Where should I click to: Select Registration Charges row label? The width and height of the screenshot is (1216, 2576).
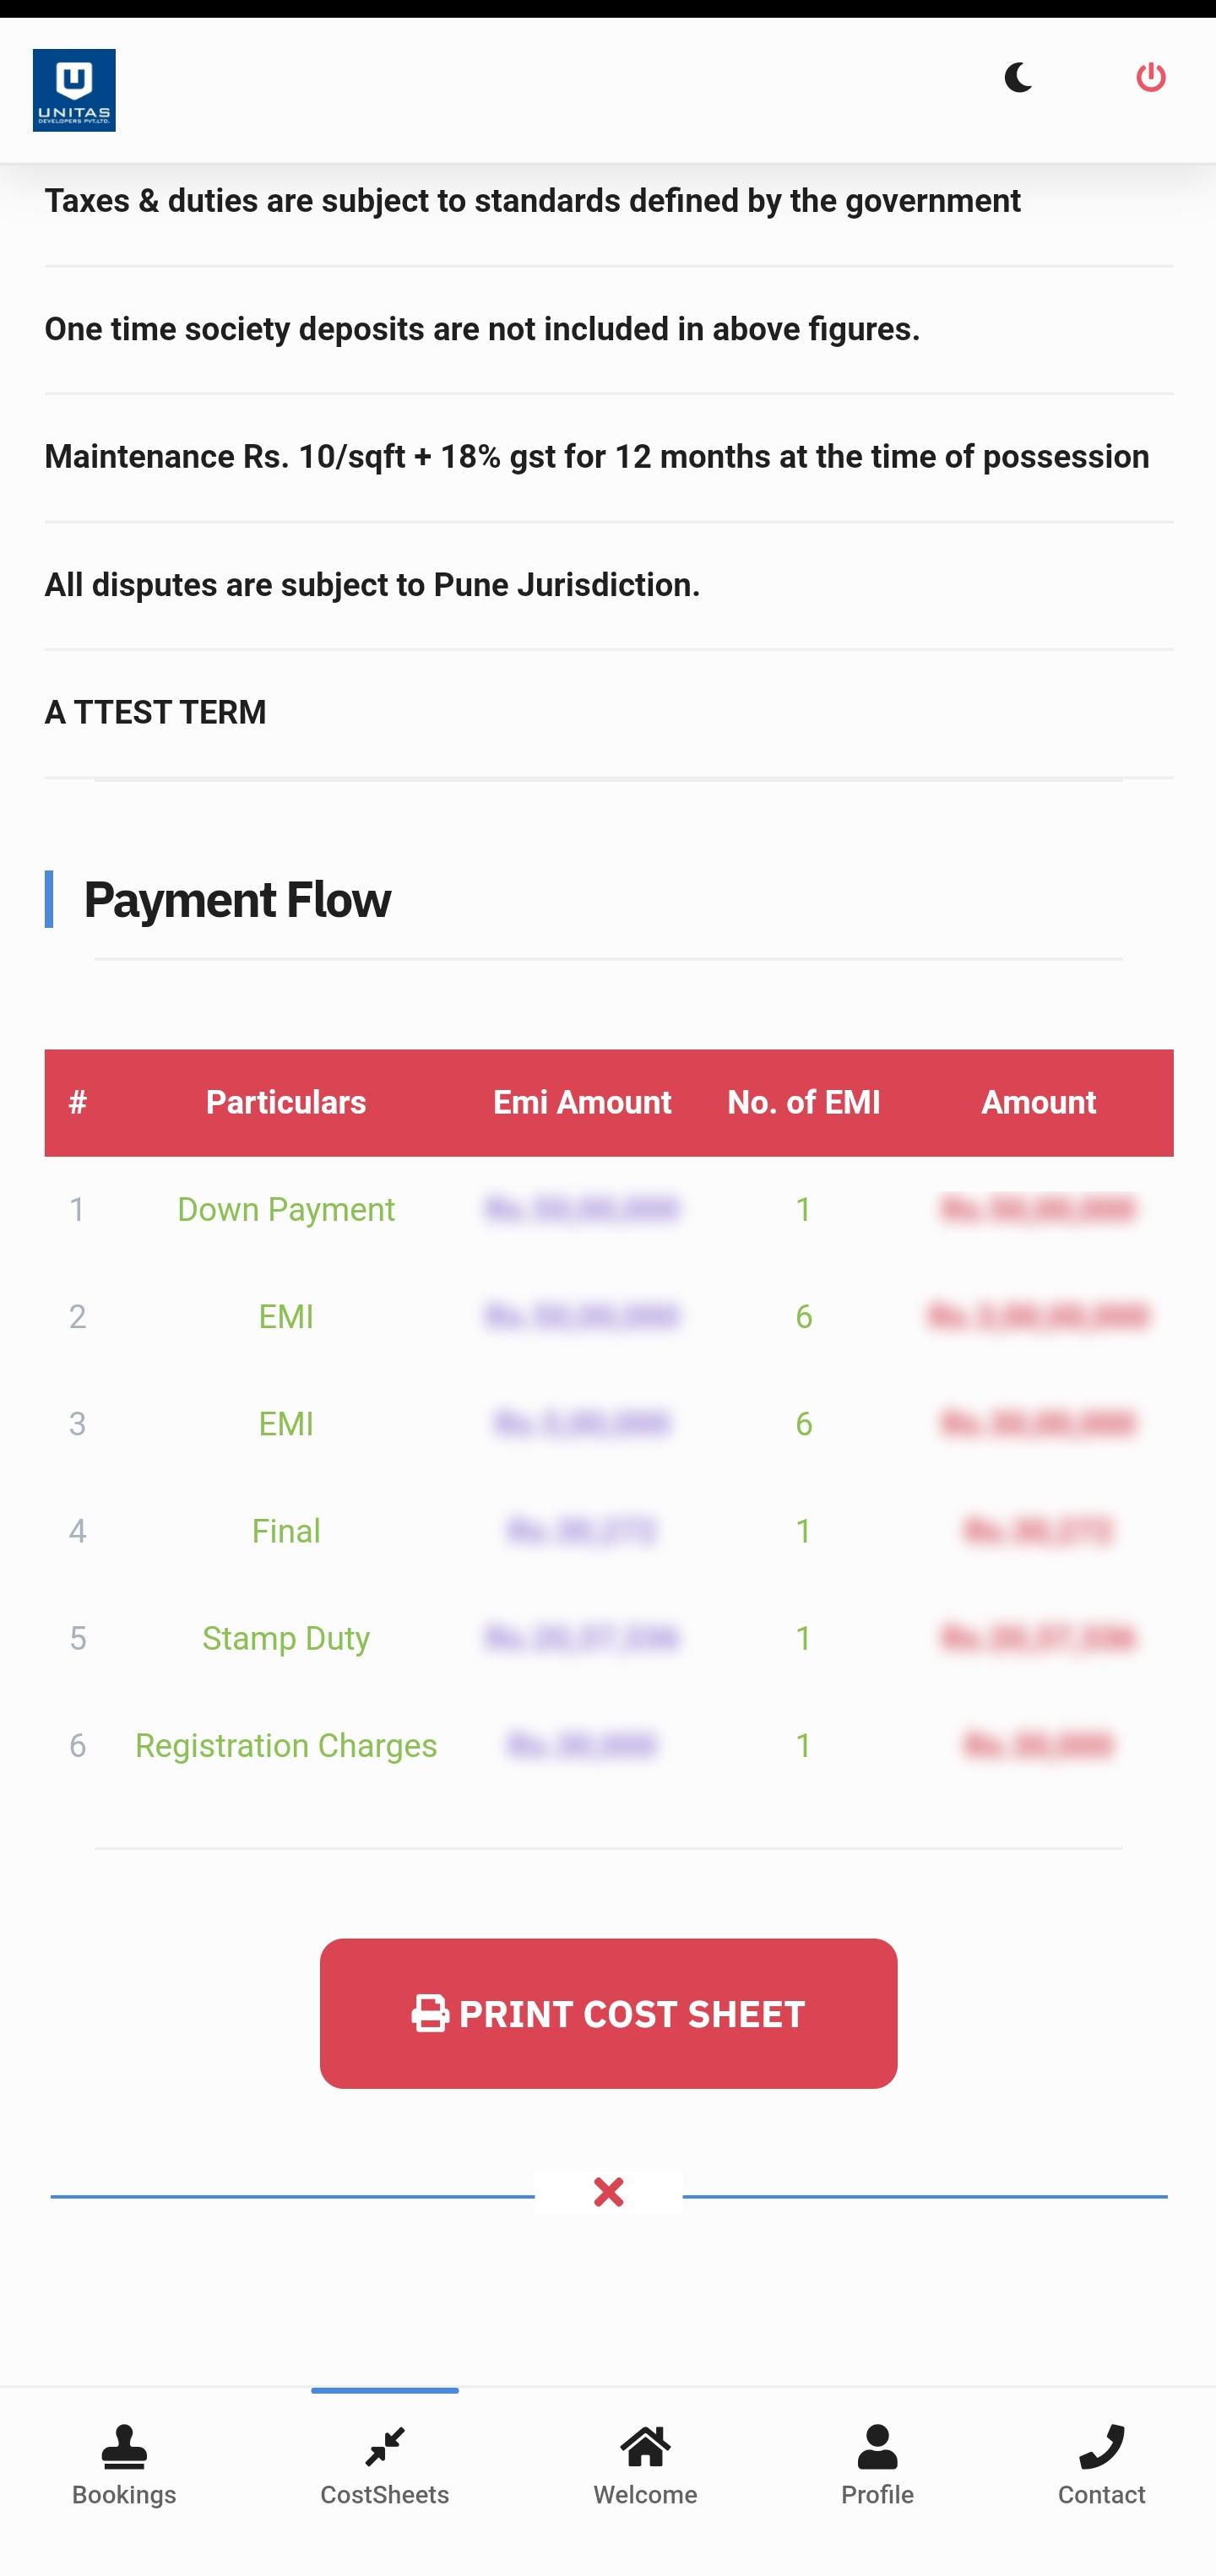point(286,1746)
